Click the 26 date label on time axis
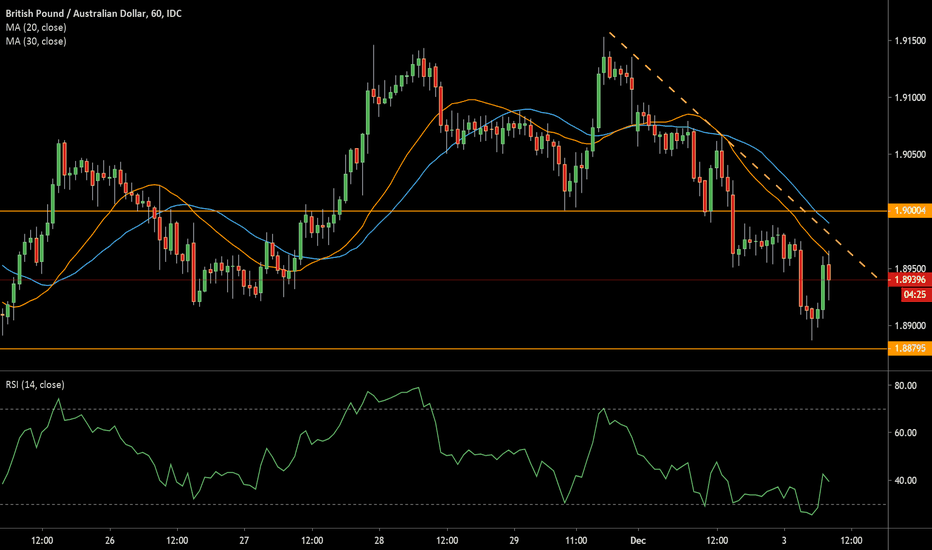932x550 pixels. (109, 540)
